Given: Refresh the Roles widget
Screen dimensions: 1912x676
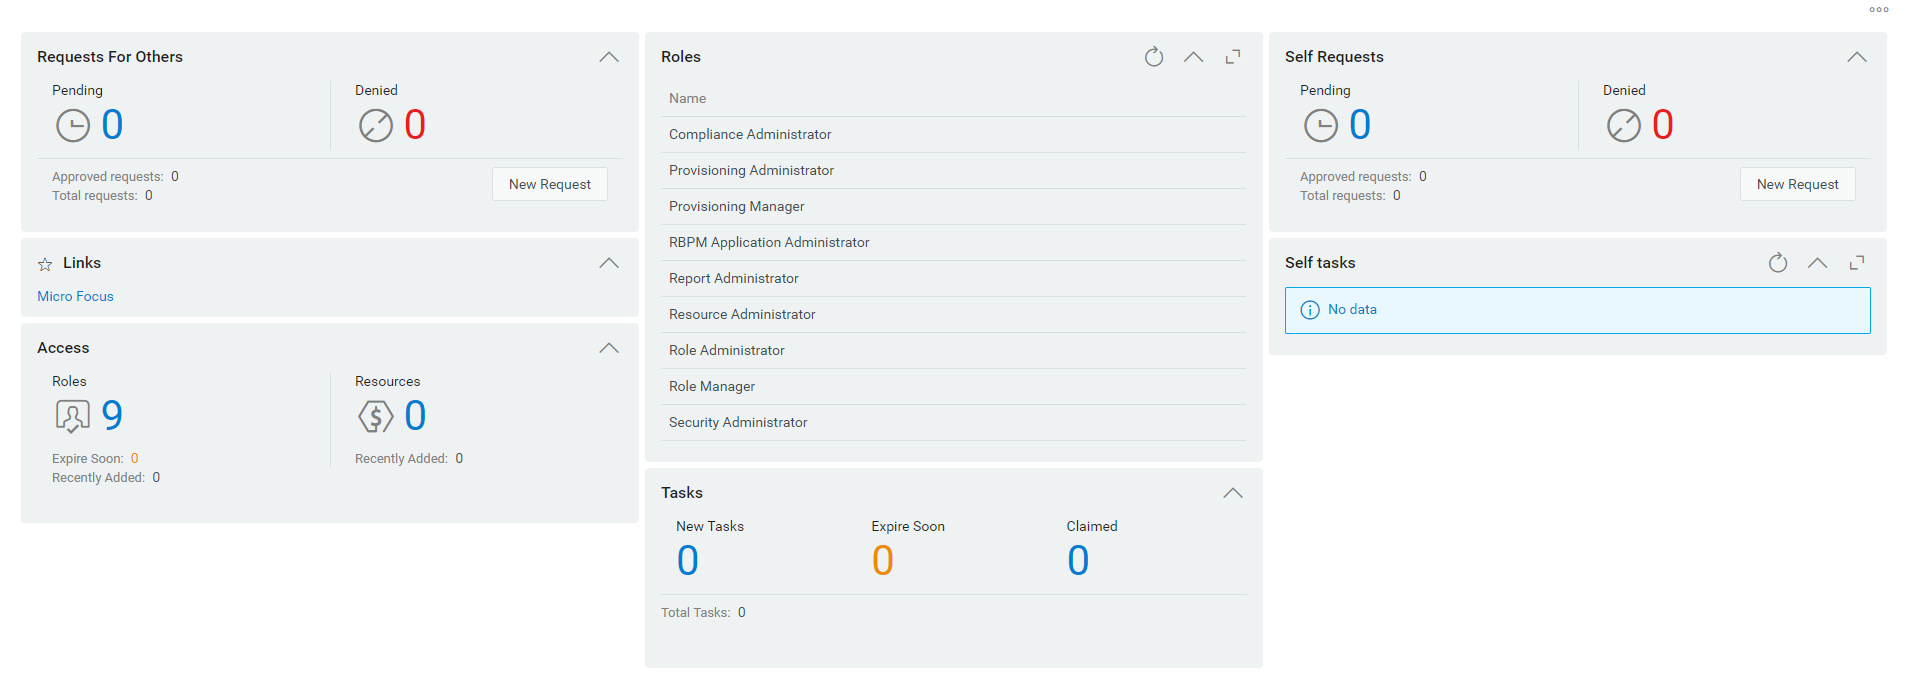Looking at the screenshot, I should pos(1154,57).
